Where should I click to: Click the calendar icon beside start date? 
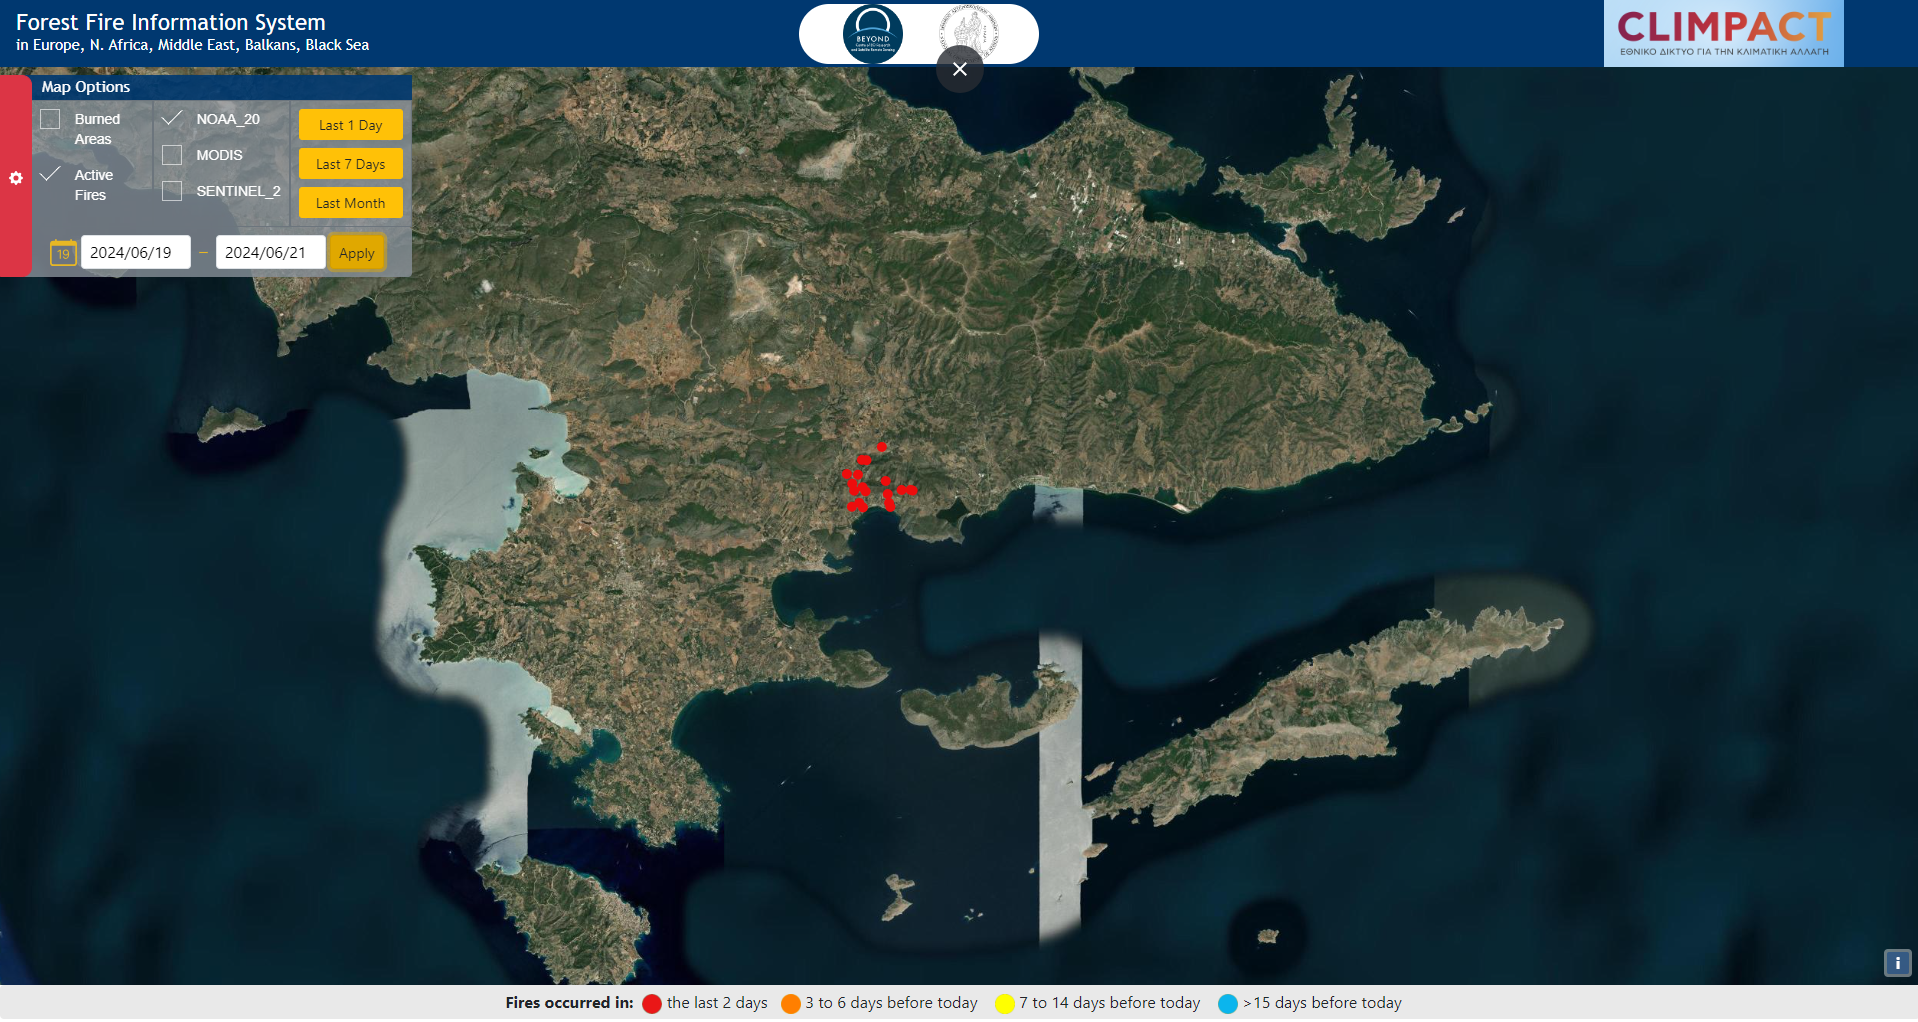coord(63,252)
